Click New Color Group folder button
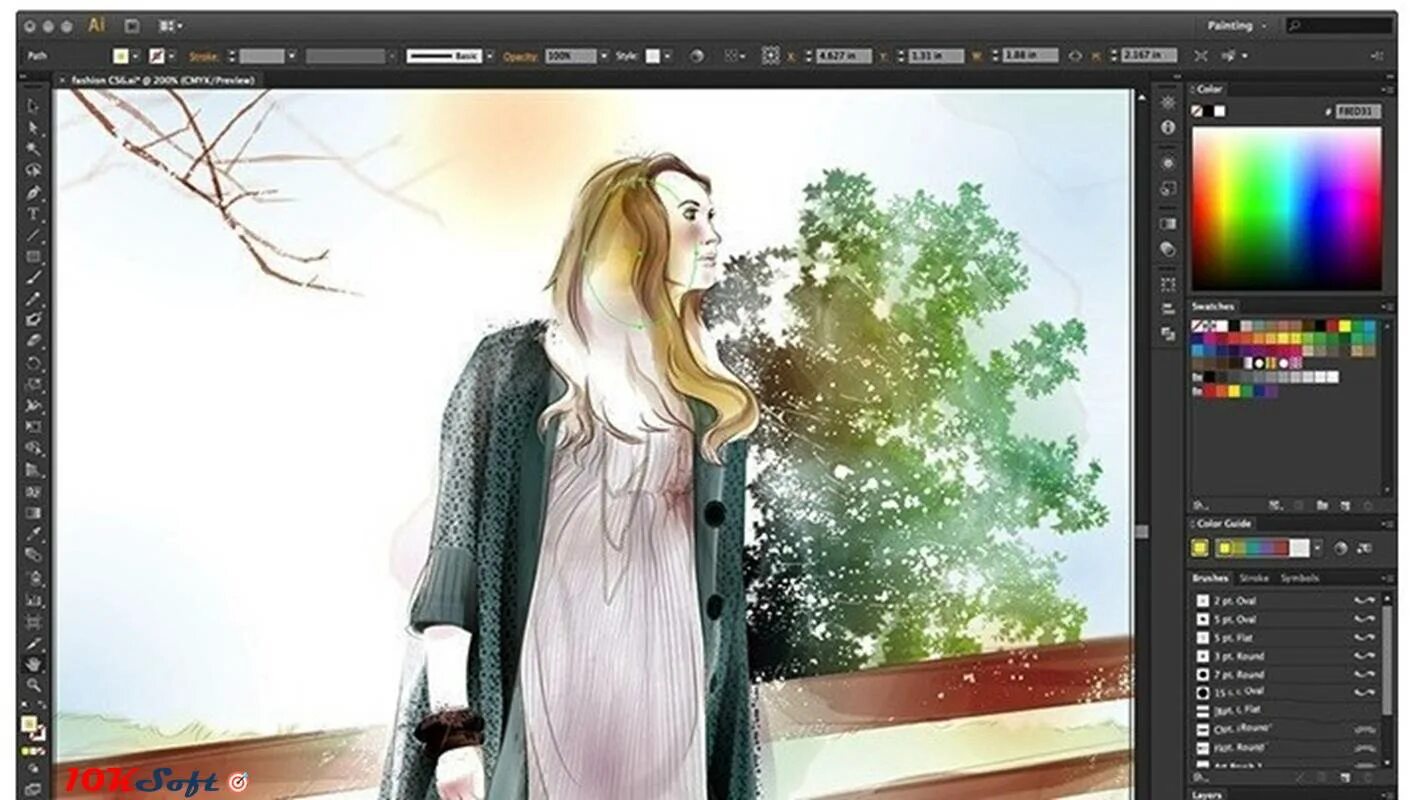 pos(1322,505)
